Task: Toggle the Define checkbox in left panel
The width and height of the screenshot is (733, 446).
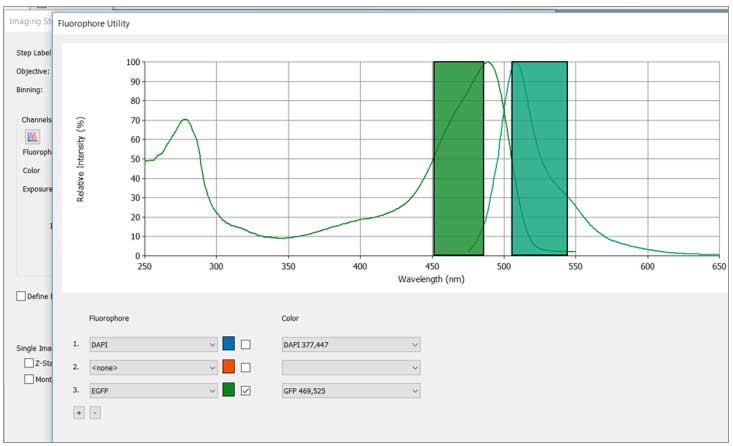Action: (x=22, y=296)
